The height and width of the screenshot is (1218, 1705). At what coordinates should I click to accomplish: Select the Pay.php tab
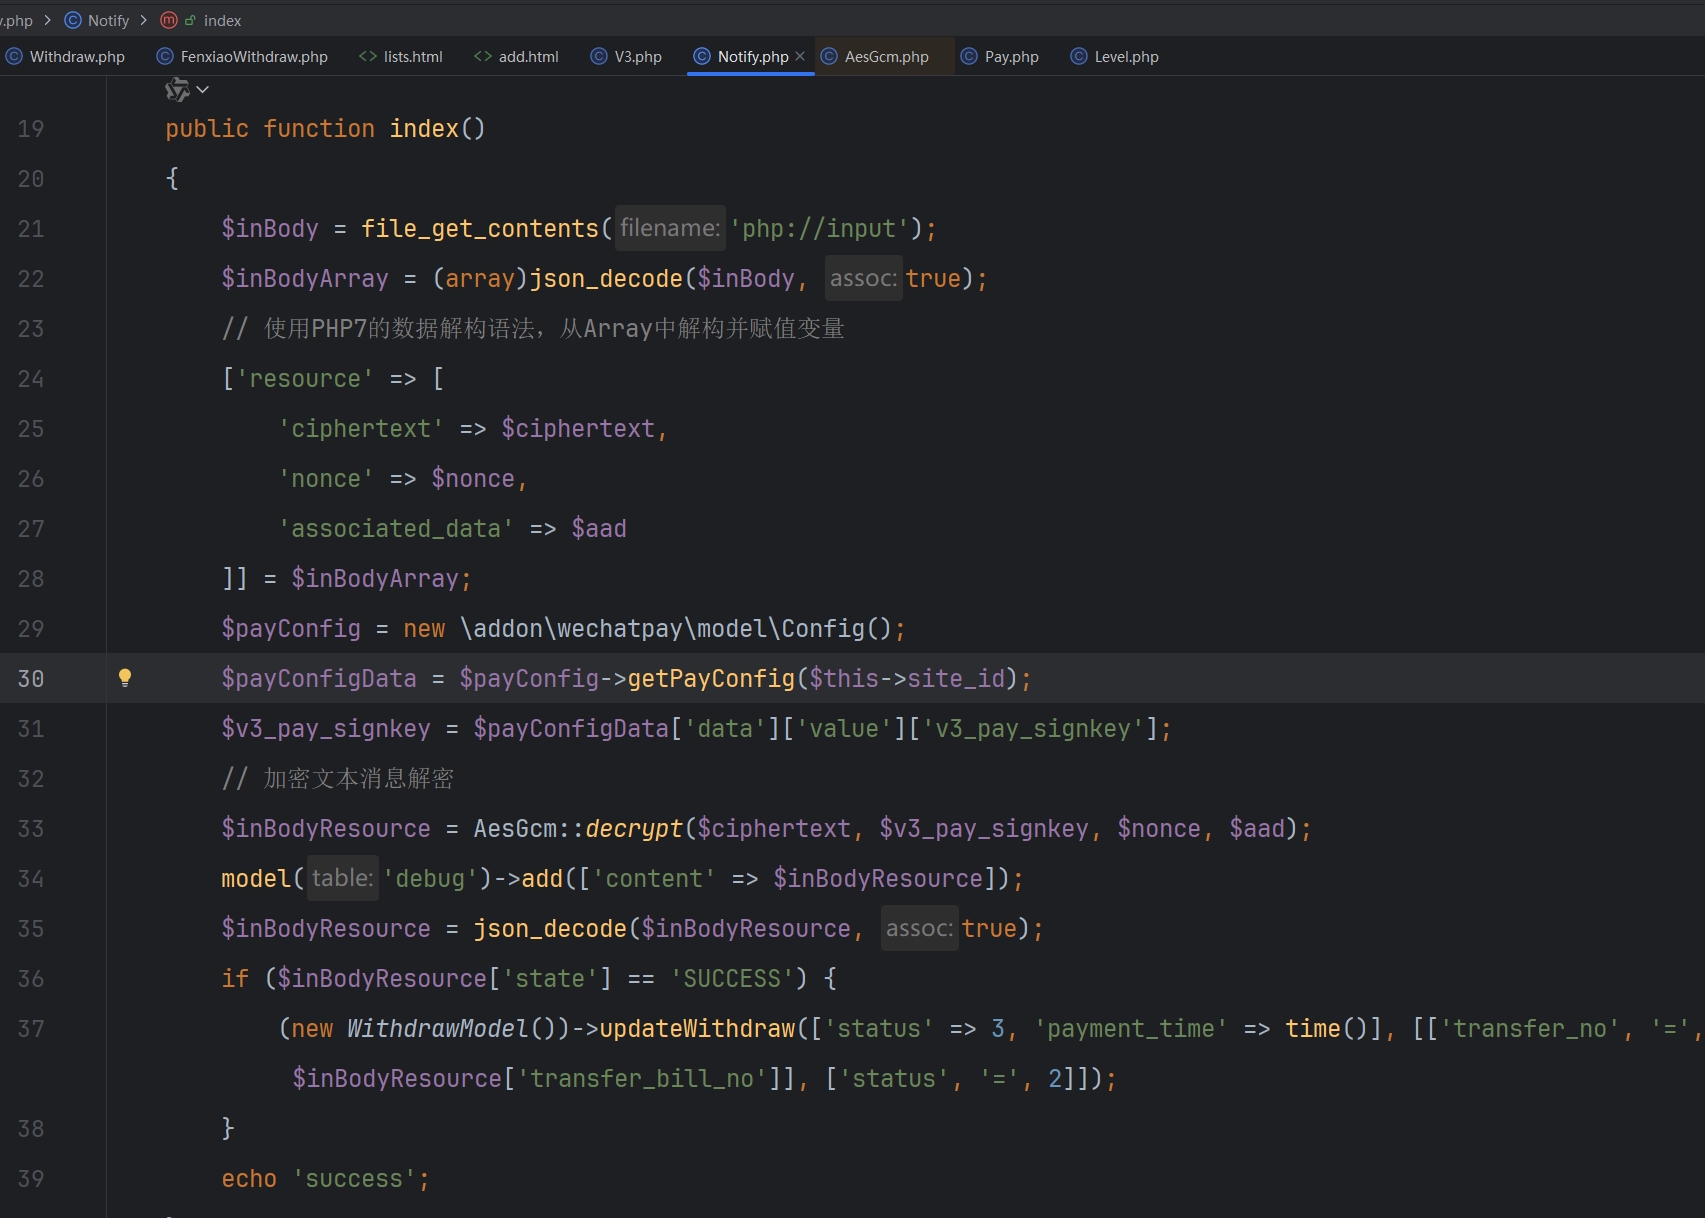tap(1011, 57)
